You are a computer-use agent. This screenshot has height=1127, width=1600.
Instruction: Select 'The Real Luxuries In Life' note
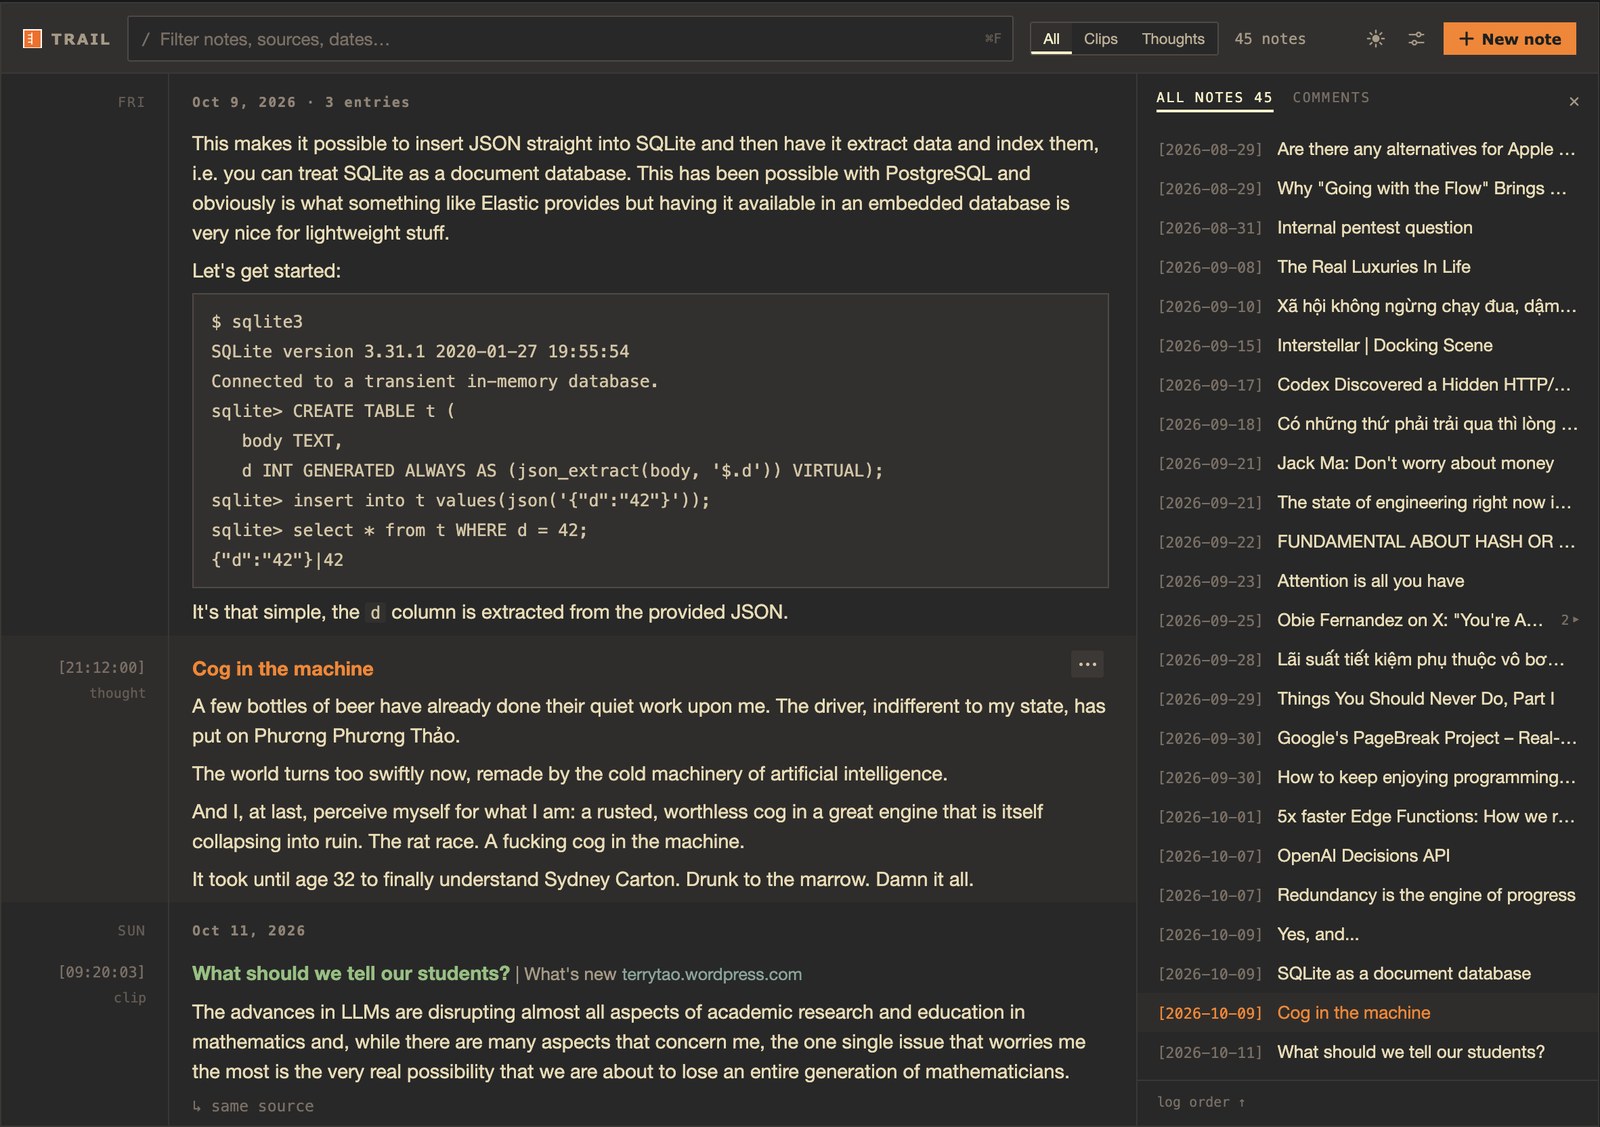(x=1367, y=267)
